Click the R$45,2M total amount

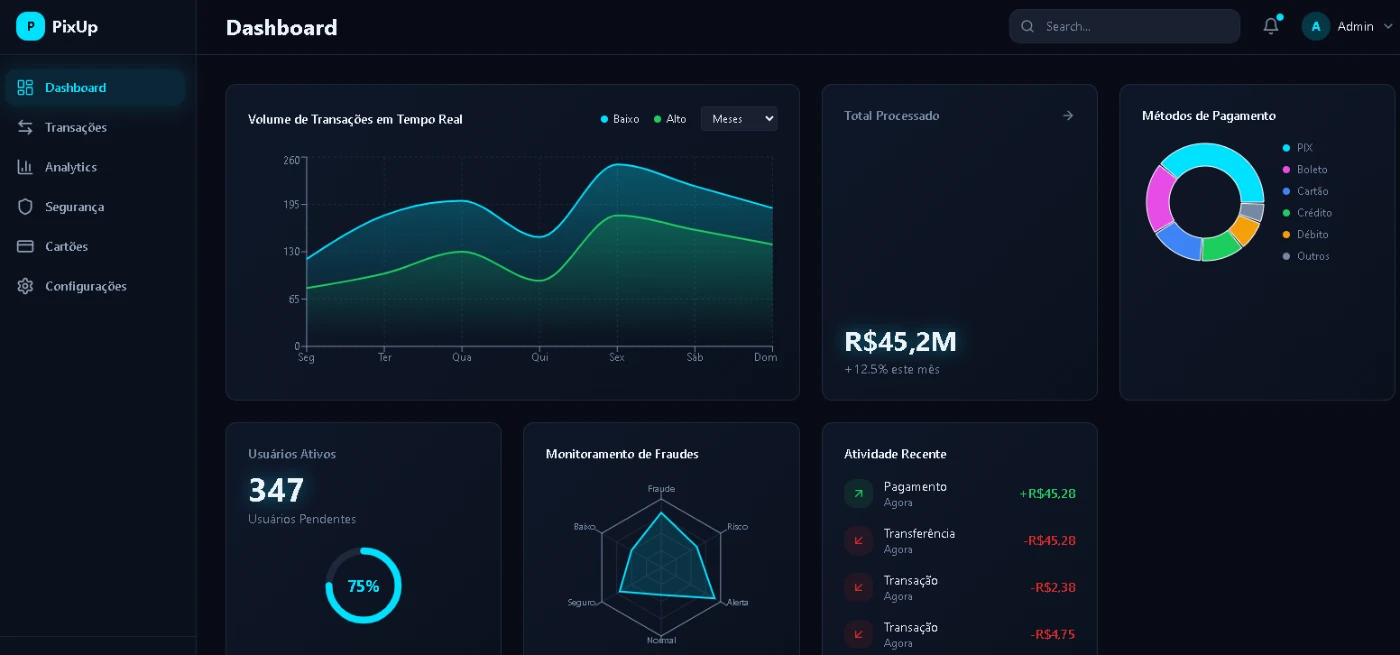click(x=900, y=342)
